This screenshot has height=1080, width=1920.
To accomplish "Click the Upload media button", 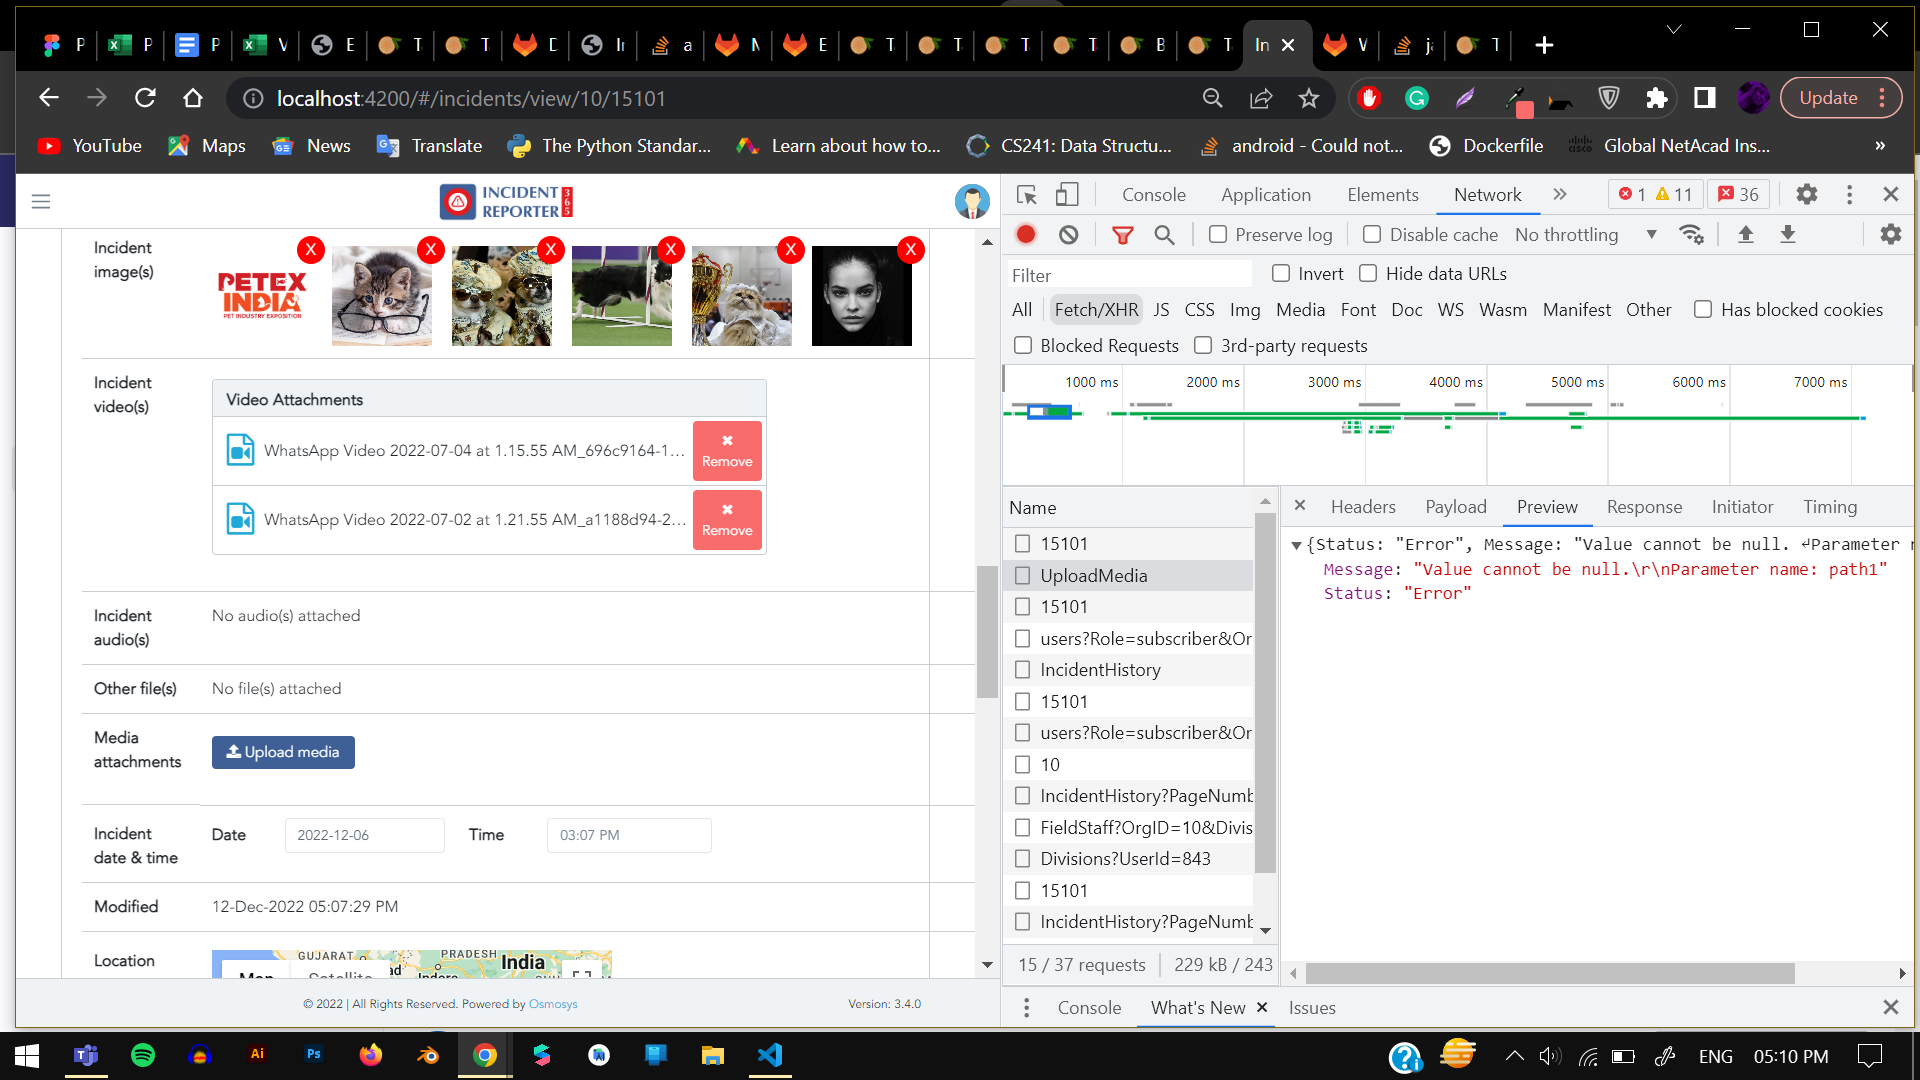I will (283, 752).
